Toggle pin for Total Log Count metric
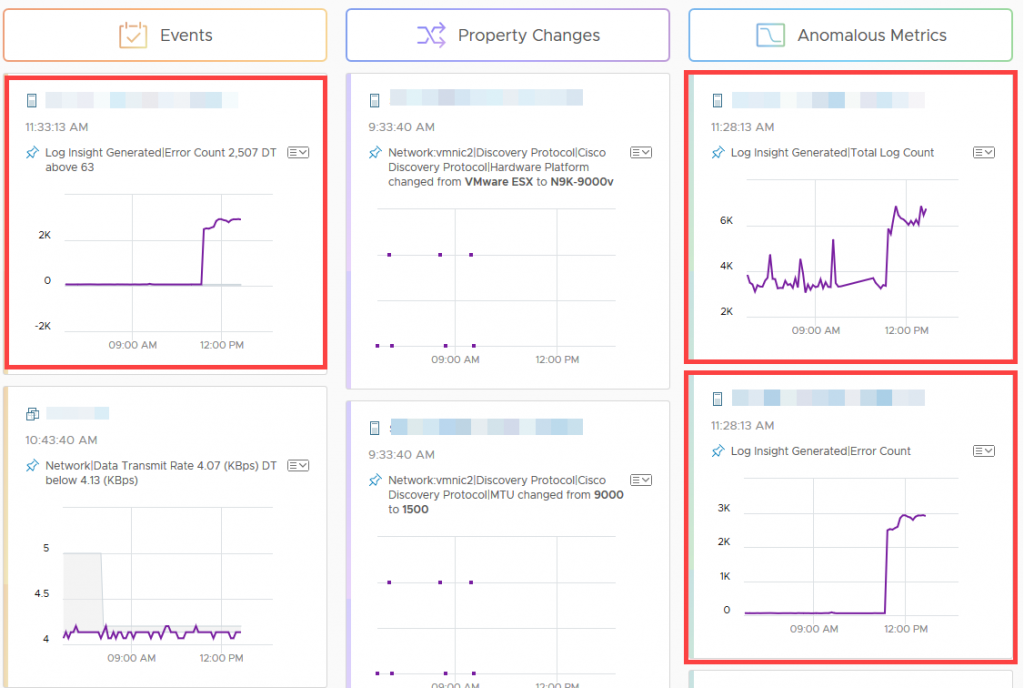The height and width of the screenshot is (688, 1024). [x=717, y=153]
